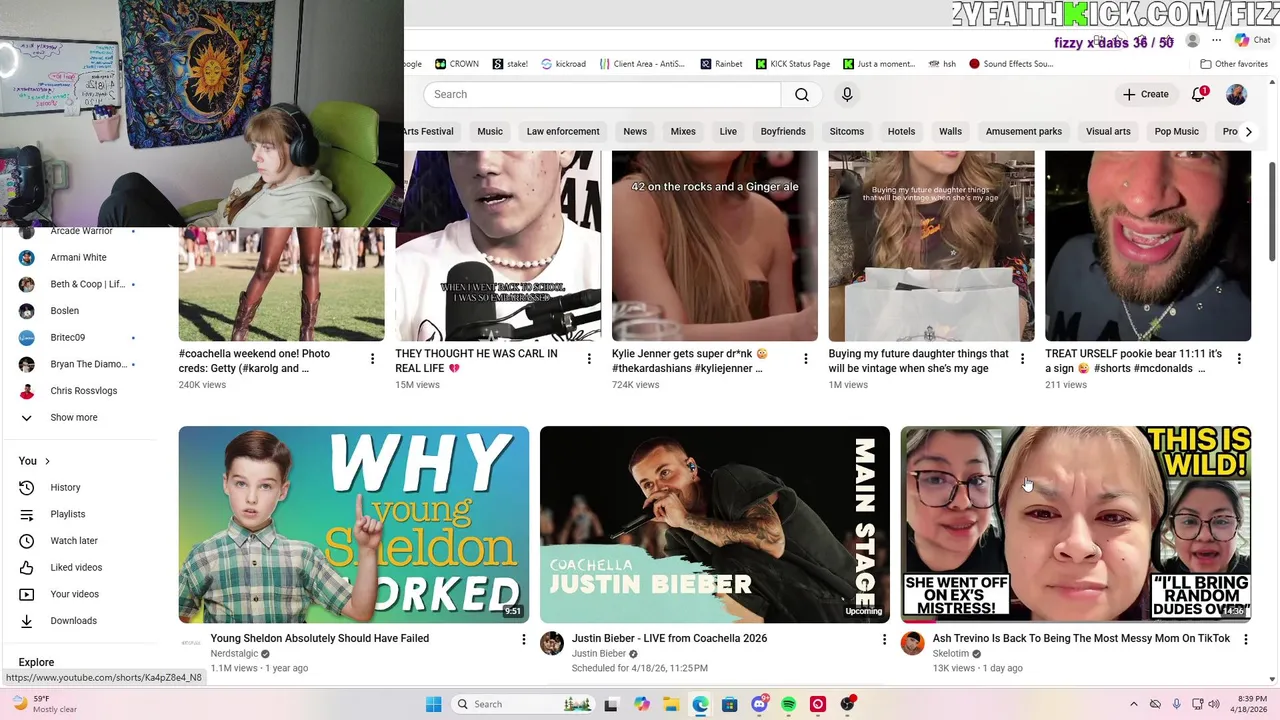Select the Music category chip

490,131
